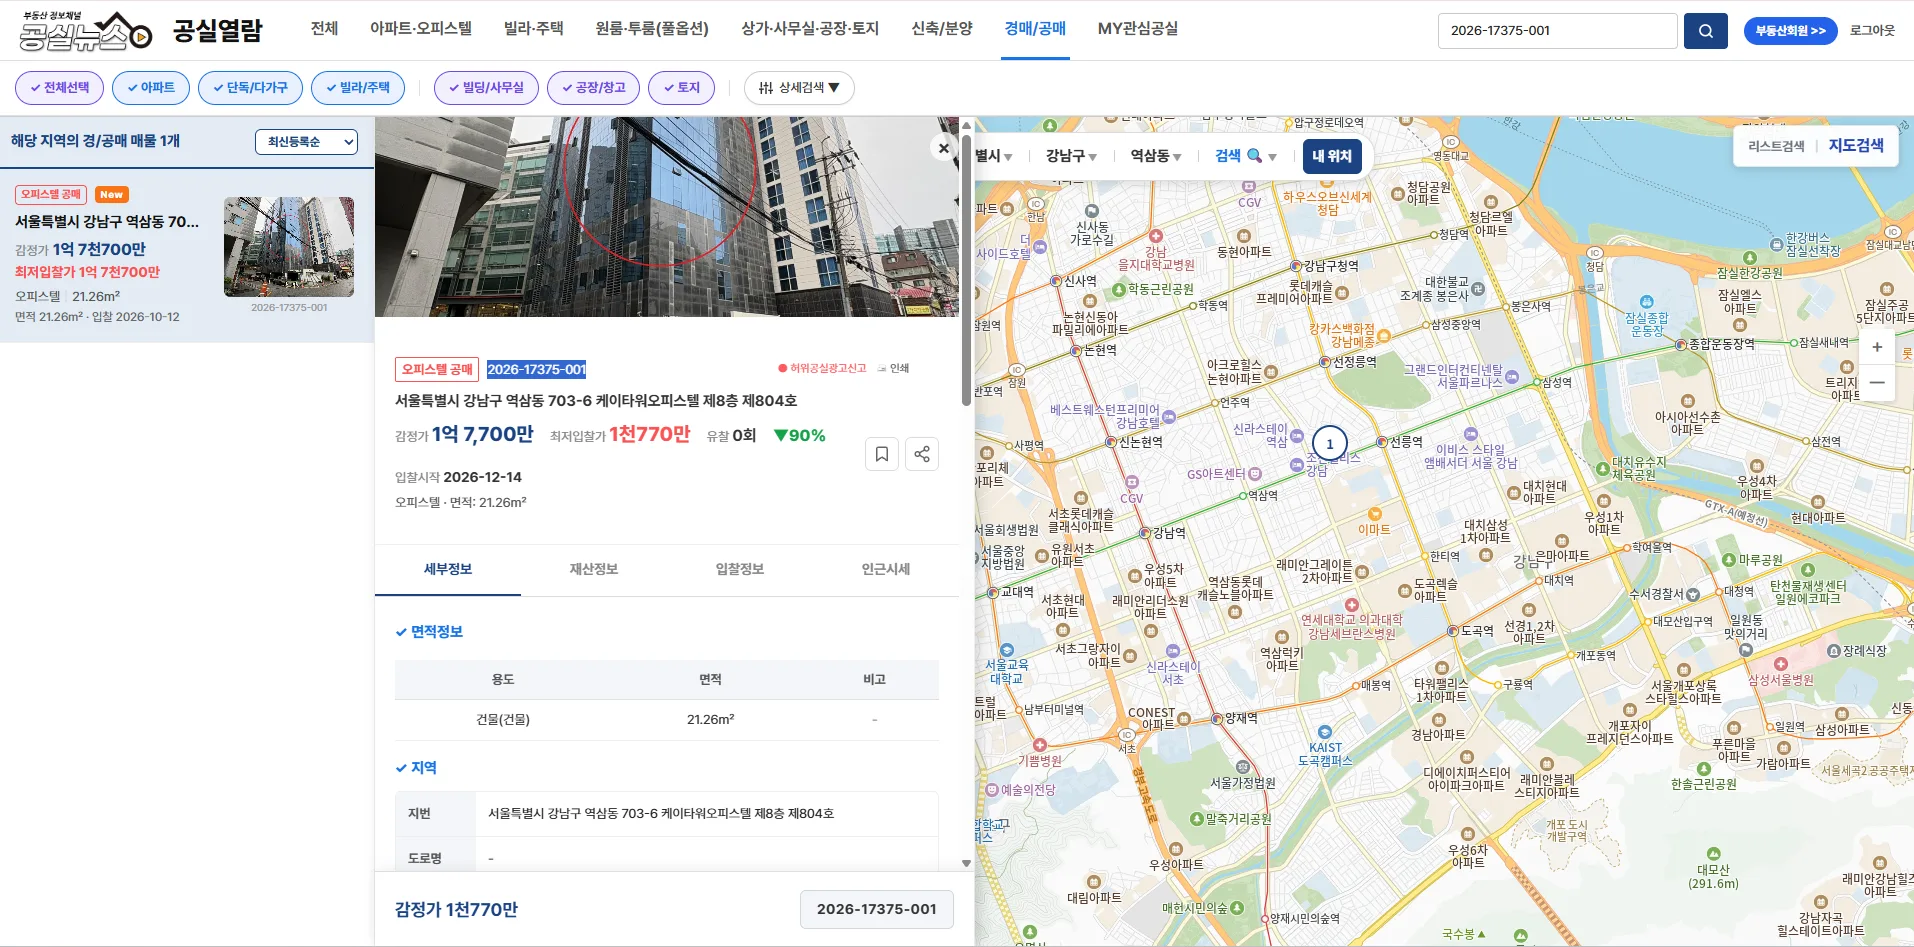Viewport: 1914px width, 947px height.
Task: Open the 상가·사무실·공장·토지 menu
Action: point(810,28)
